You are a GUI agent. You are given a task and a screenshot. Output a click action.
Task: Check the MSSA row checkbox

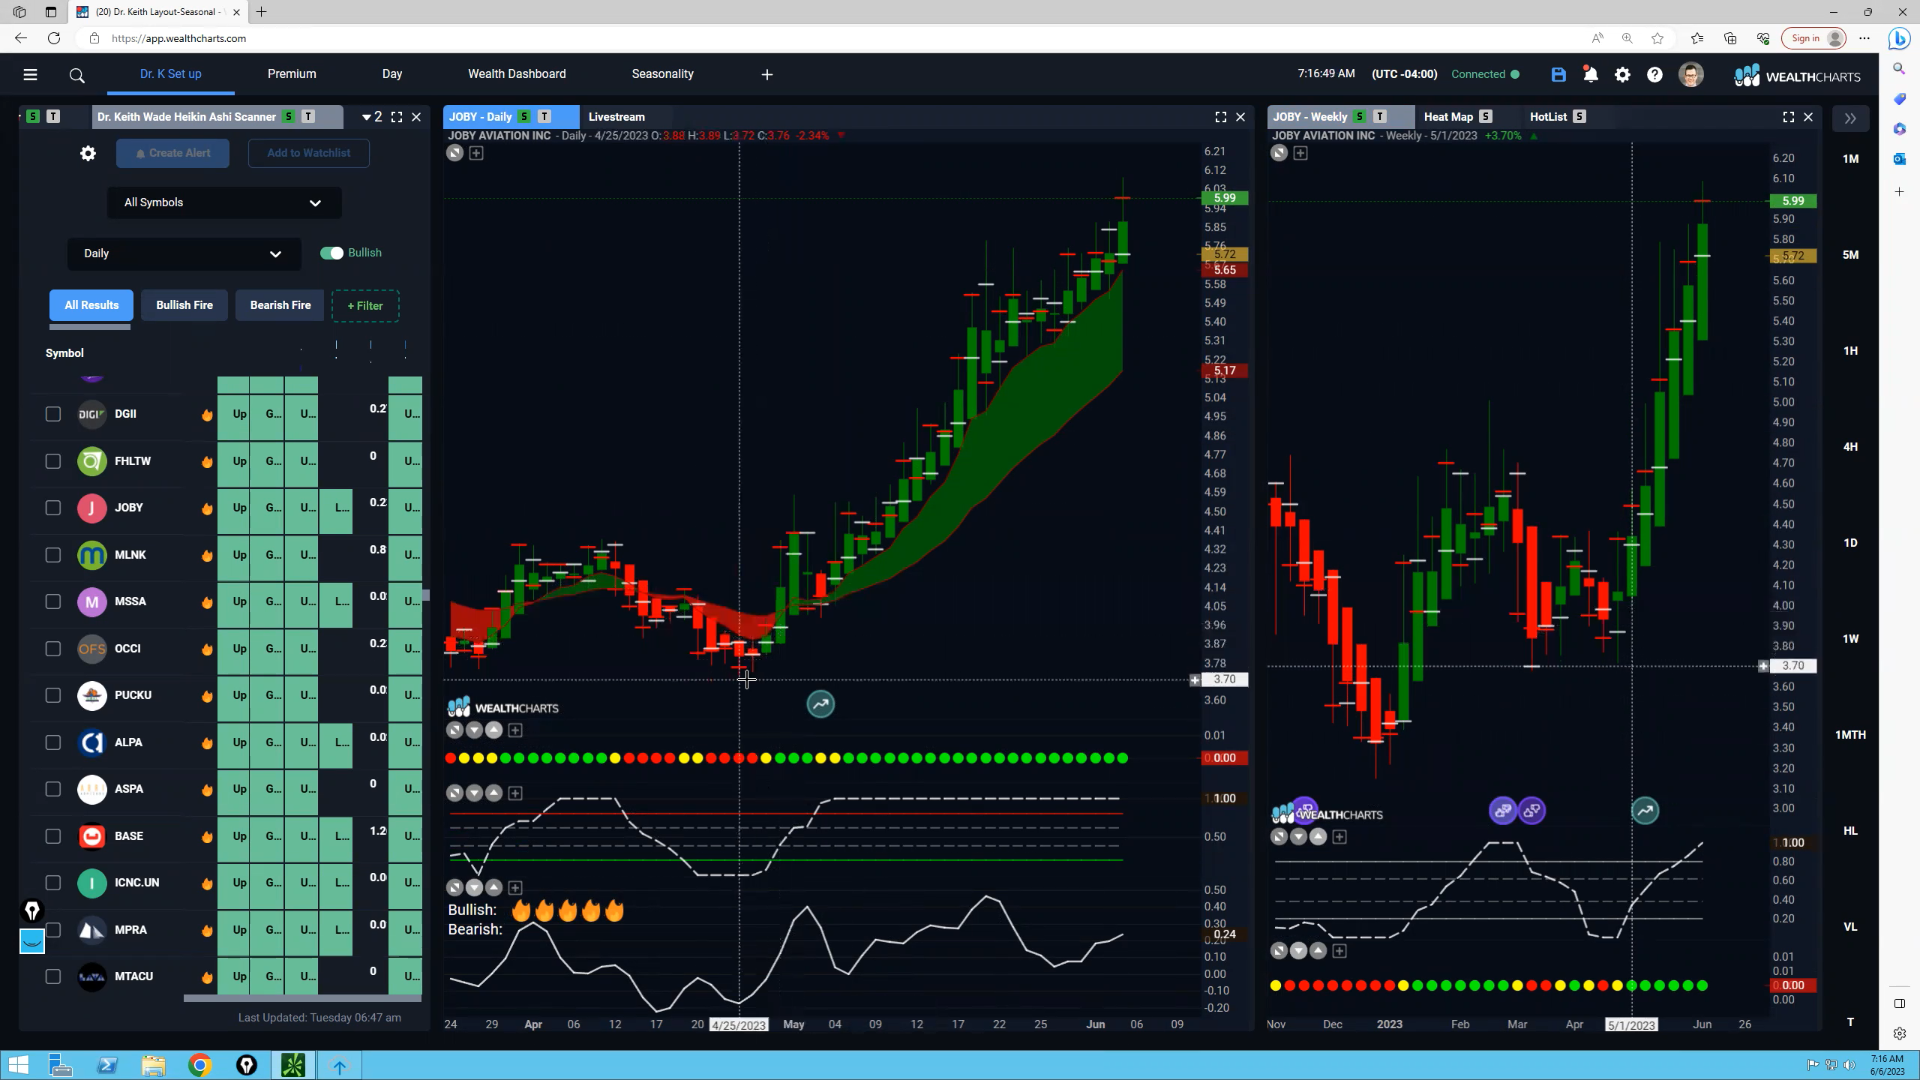[53, 602]
